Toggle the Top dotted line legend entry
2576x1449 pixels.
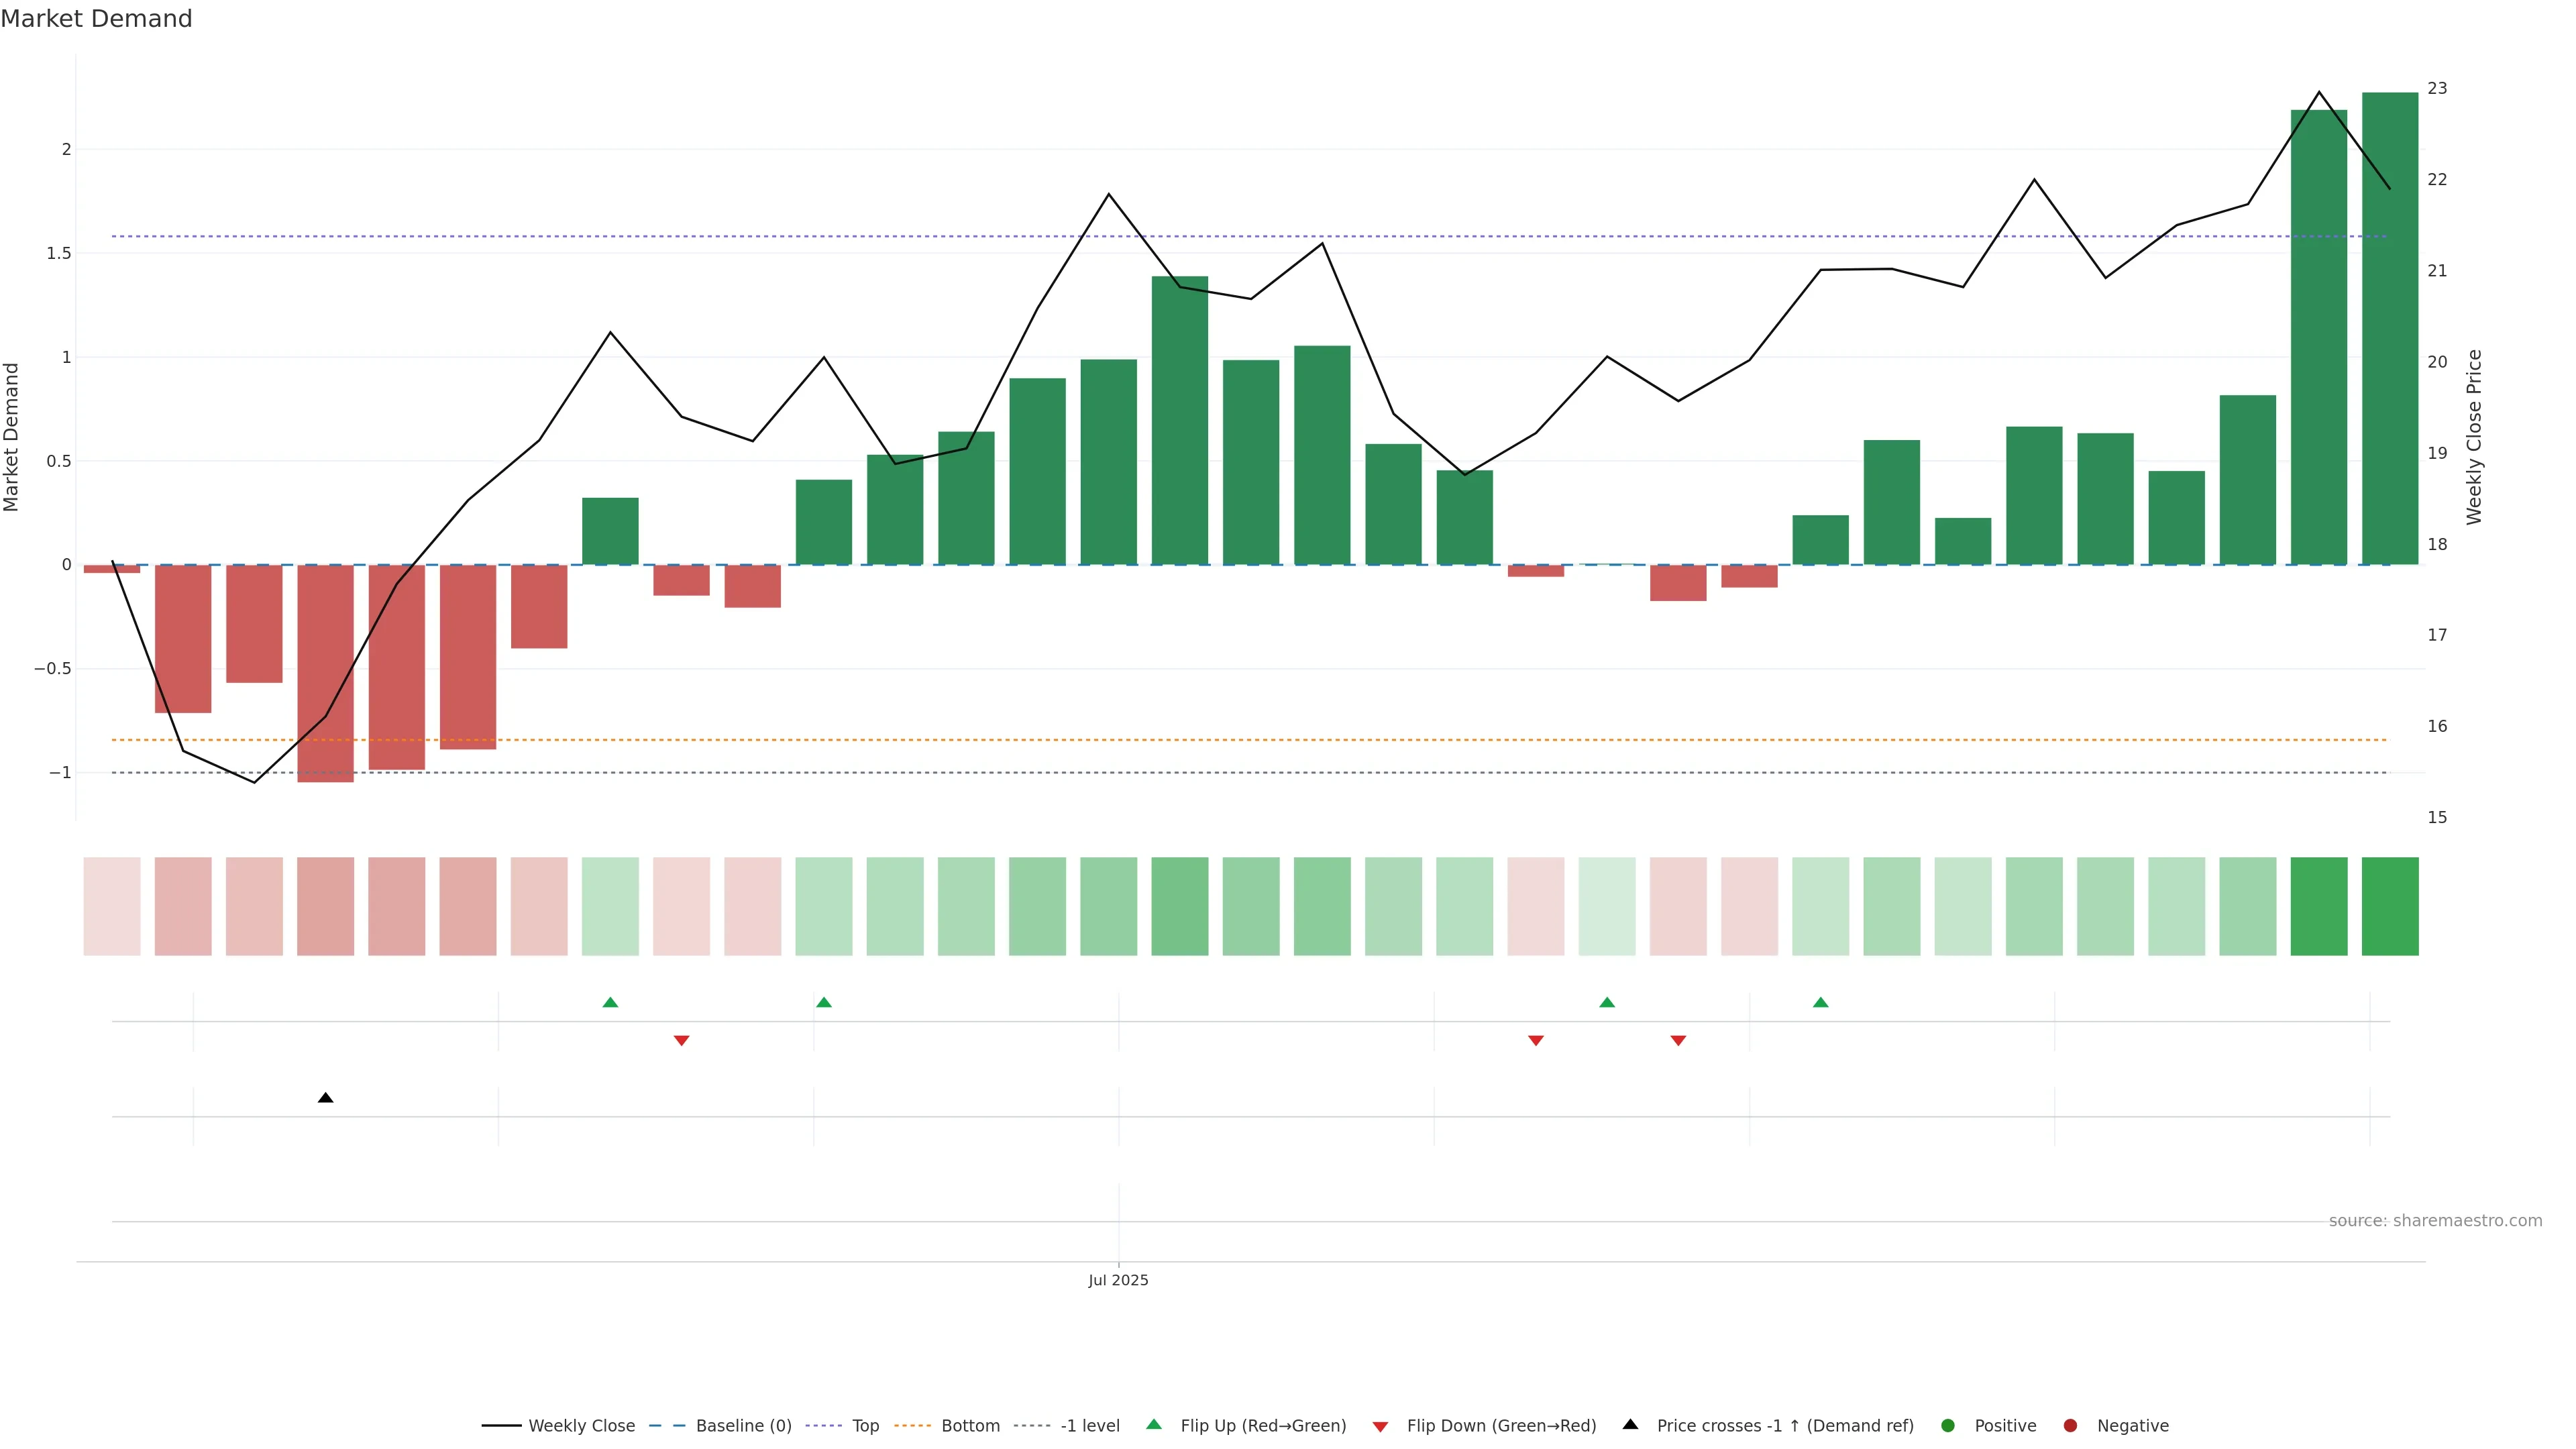tap(865, 1426)
